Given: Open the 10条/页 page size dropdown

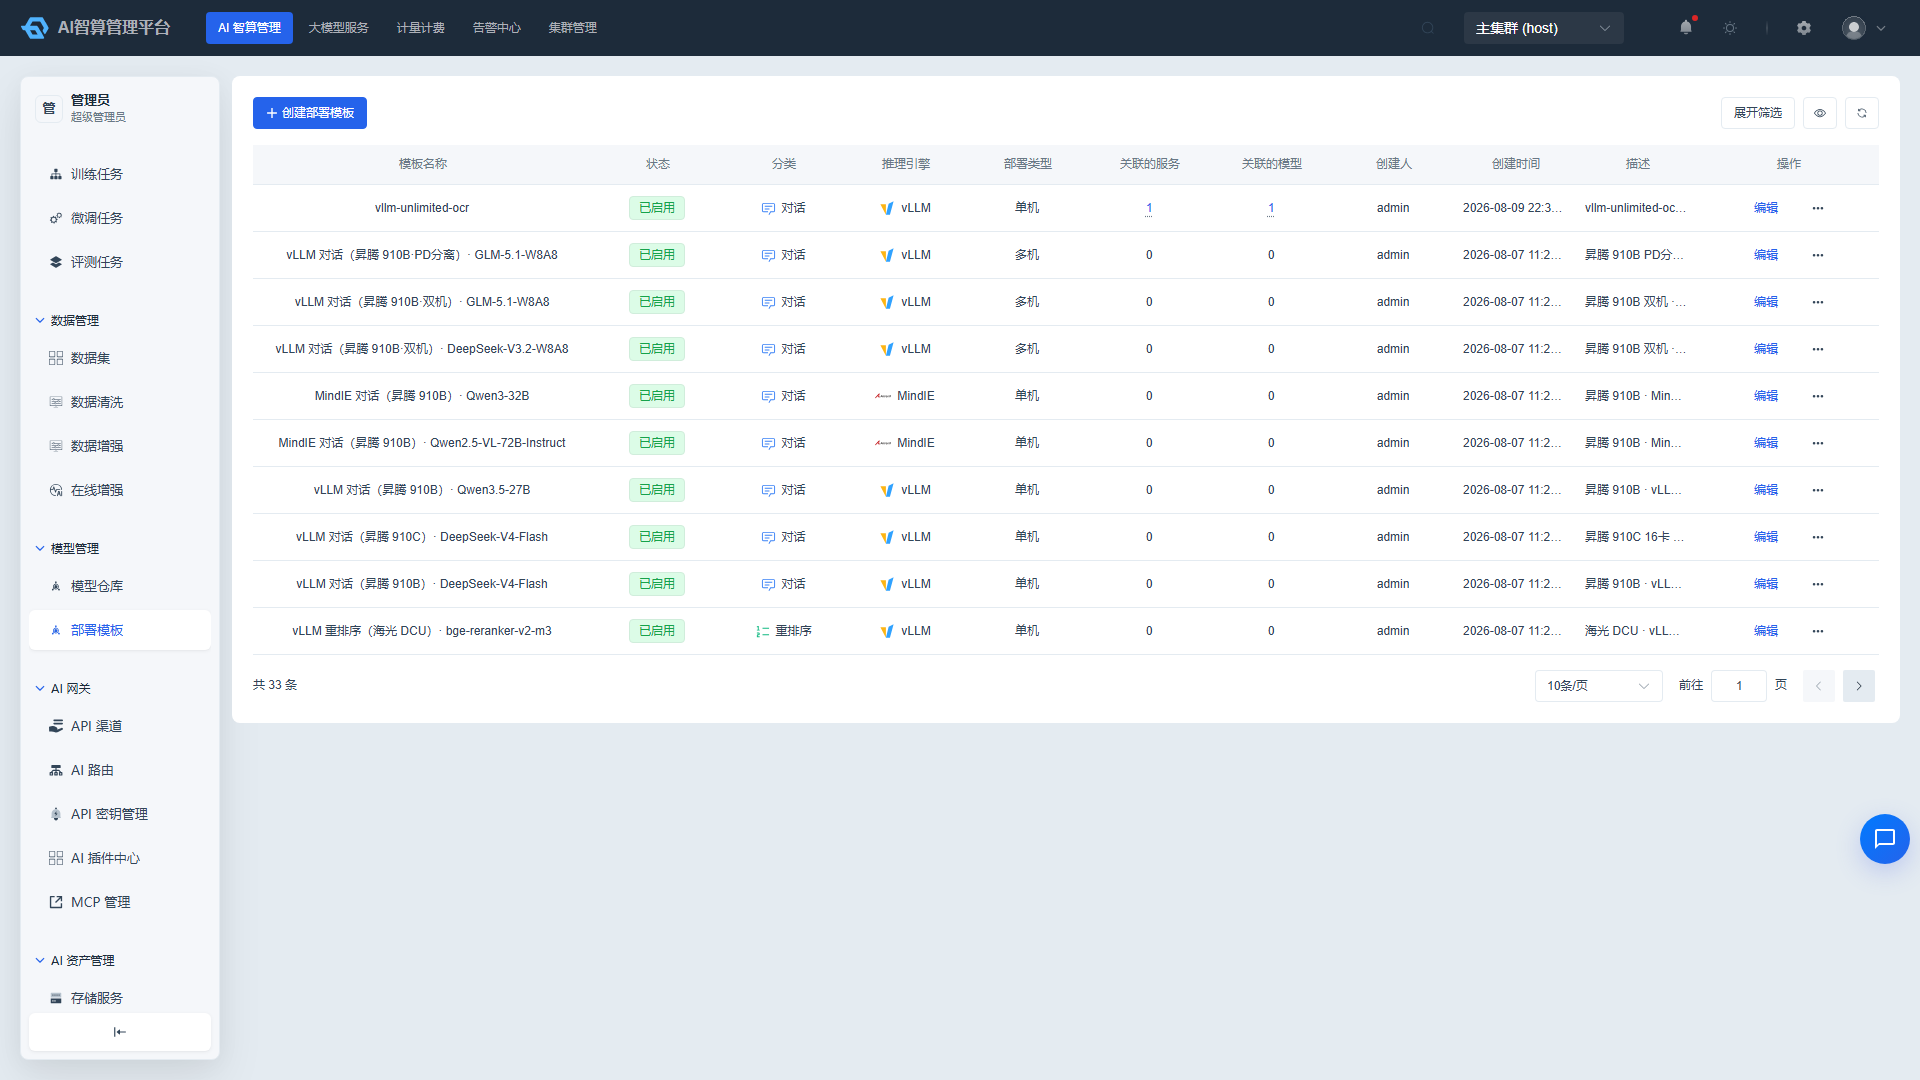Looking at the screenshot, I should (1598, 686).
